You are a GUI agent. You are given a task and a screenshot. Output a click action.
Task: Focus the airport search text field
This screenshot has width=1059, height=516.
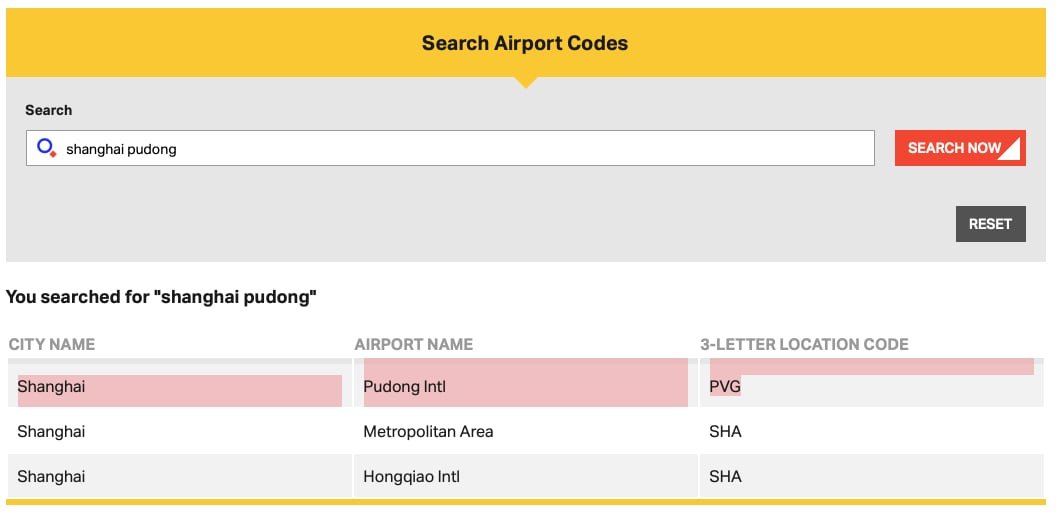click(x=460, y=149)
